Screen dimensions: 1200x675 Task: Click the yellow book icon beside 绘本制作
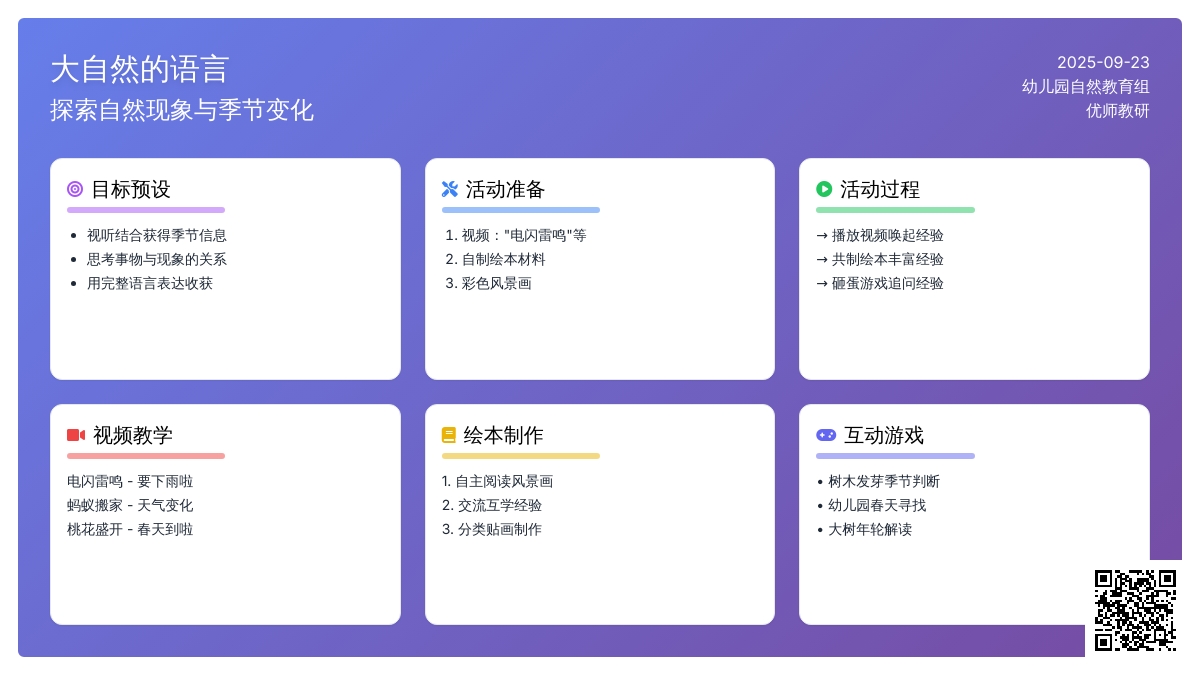tap(449, 435)
